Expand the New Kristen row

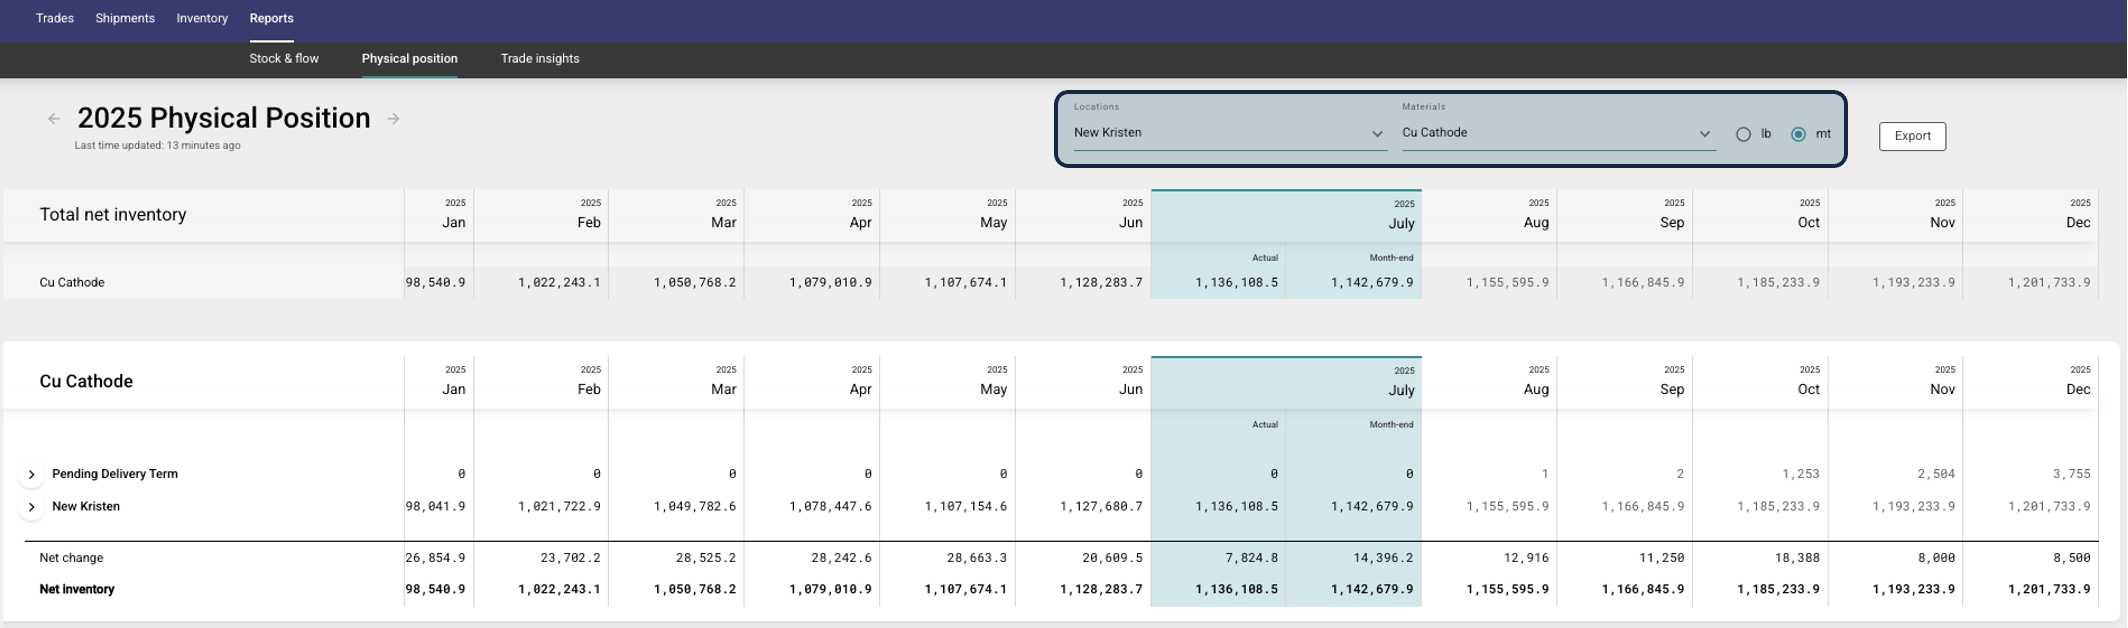32,507
